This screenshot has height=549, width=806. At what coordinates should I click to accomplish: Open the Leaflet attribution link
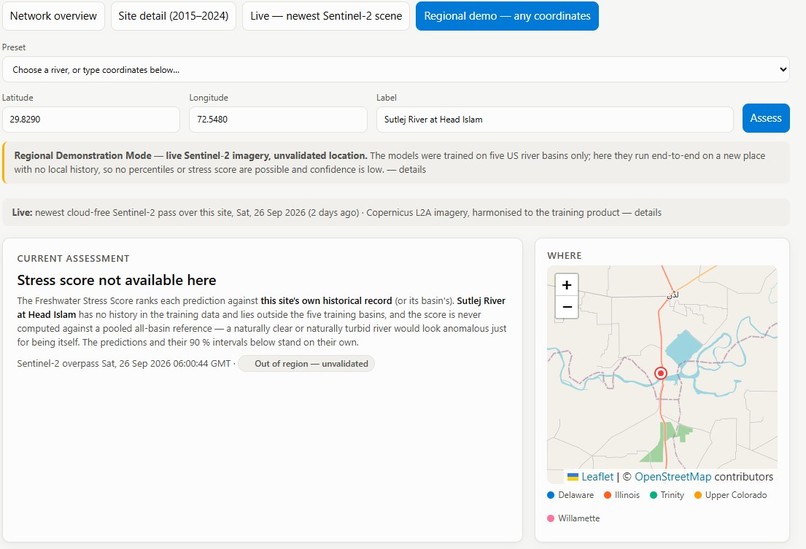click(x=597, y=477)
